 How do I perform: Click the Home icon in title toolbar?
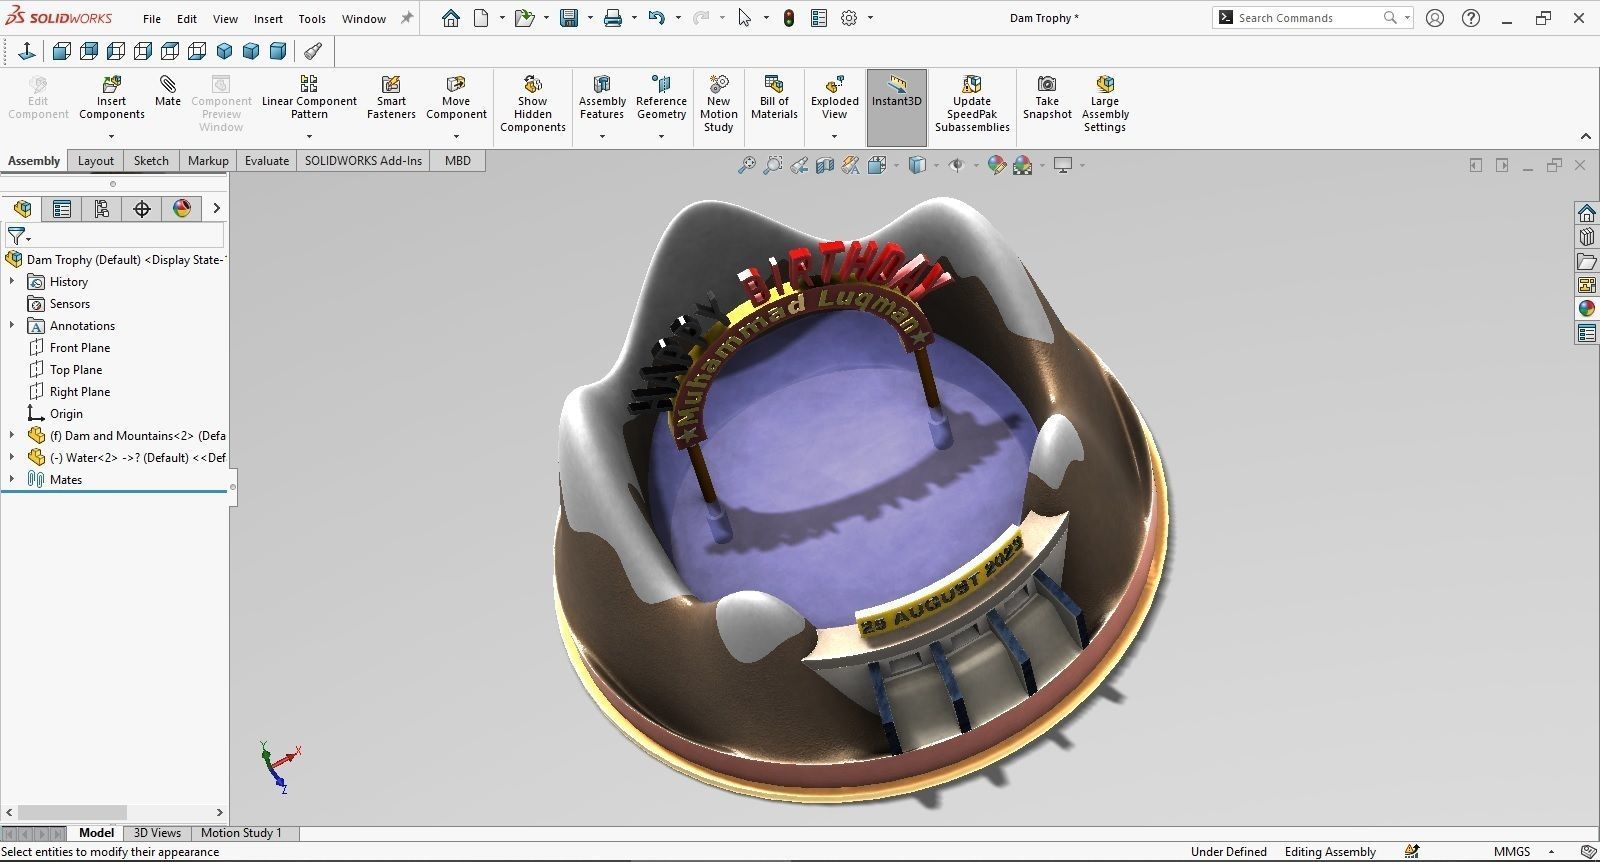(451, 18)
